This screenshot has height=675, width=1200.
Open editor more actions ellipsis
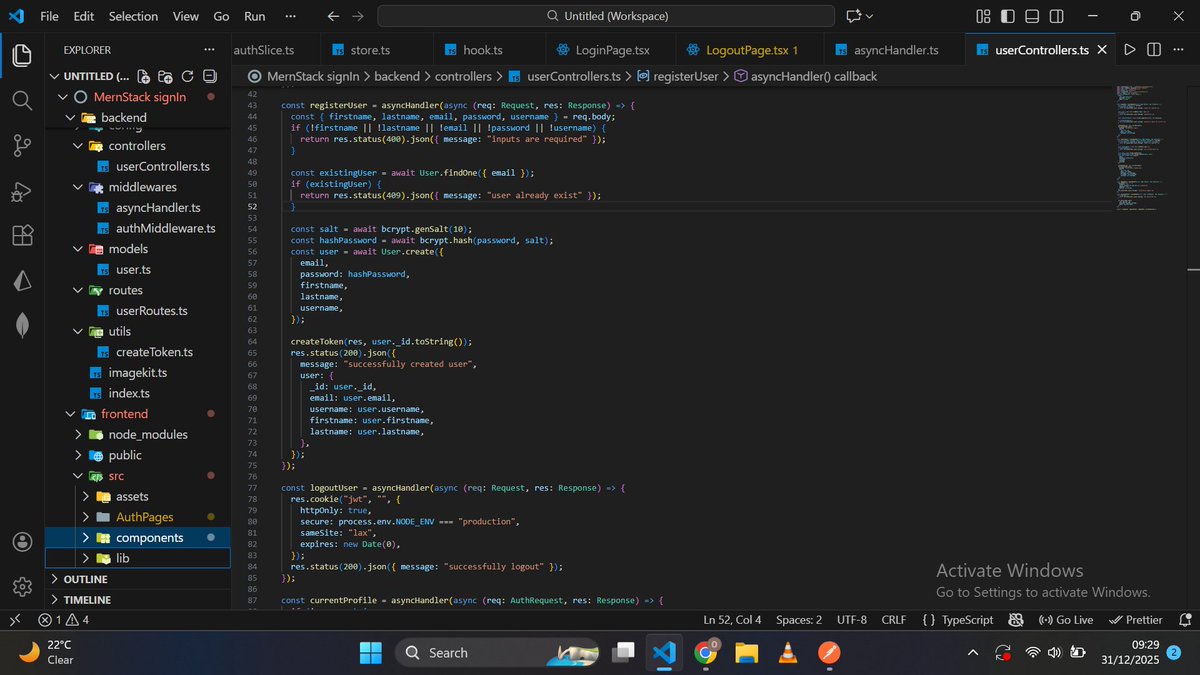click(x=1178, y=49)
